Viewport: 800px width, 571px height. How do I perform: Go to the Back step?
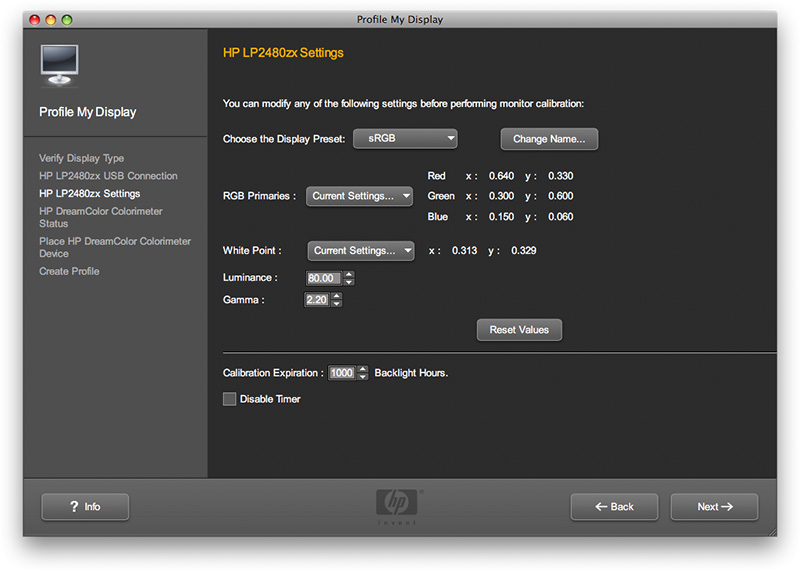click(x=614, y=507)
